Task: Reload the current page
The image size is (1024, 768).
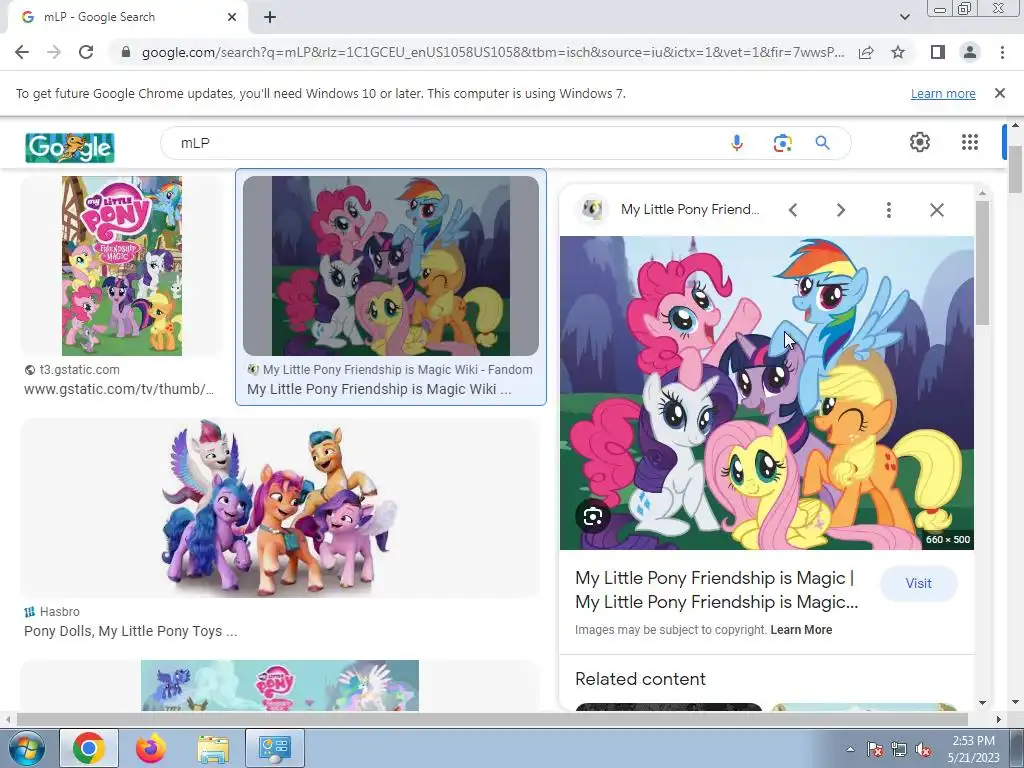Action: pyautogui.click(x=86, y=52)
